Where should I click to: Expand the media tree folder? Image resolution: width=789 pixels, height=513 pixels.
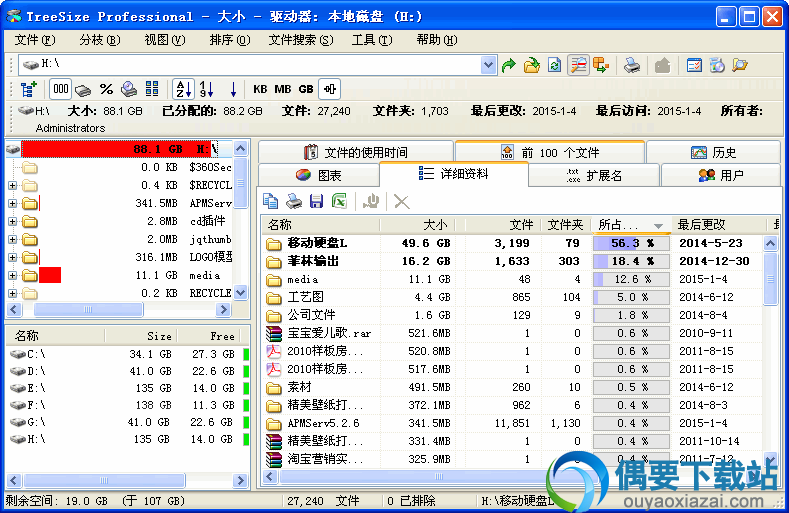pos(13,276)
